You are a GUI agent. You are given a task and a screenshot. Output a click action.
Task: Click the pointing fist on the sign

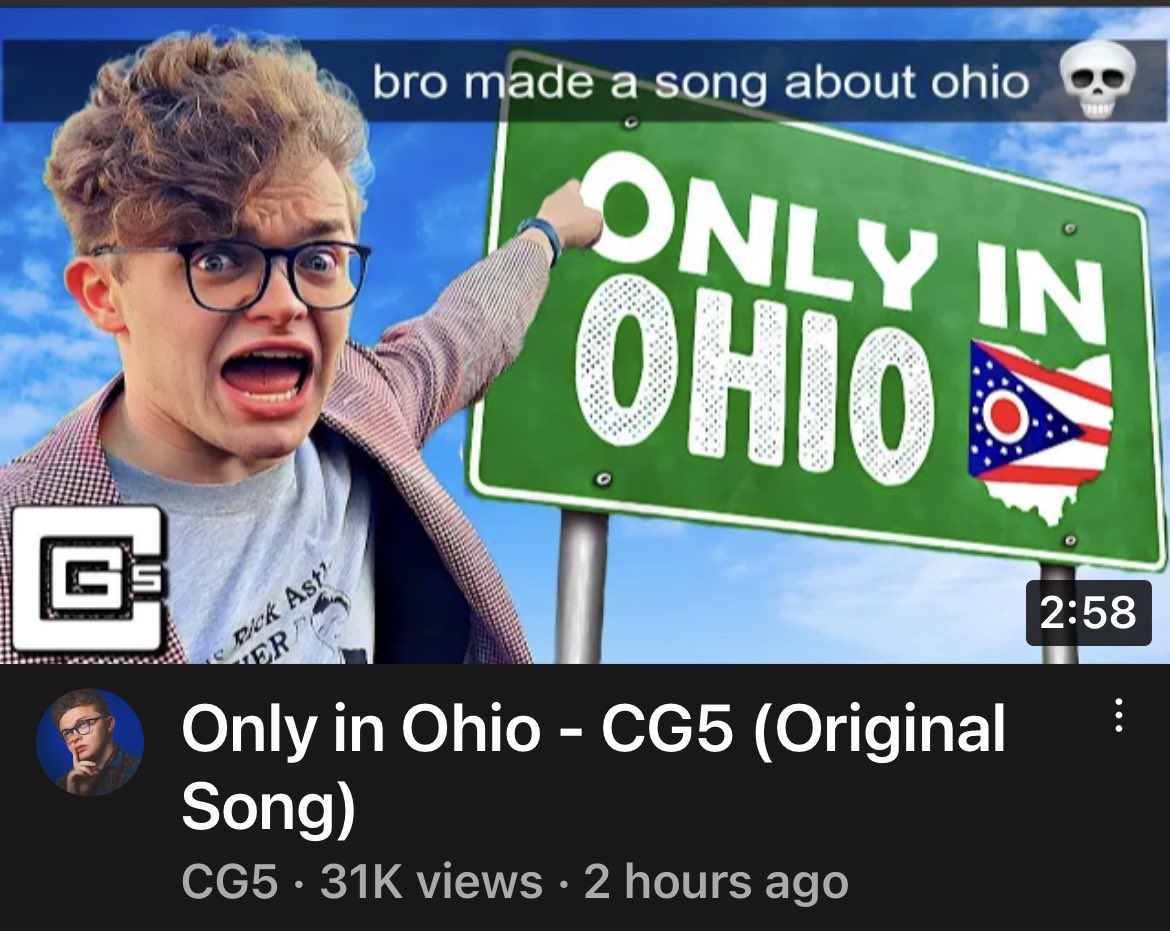click(573, 215)
